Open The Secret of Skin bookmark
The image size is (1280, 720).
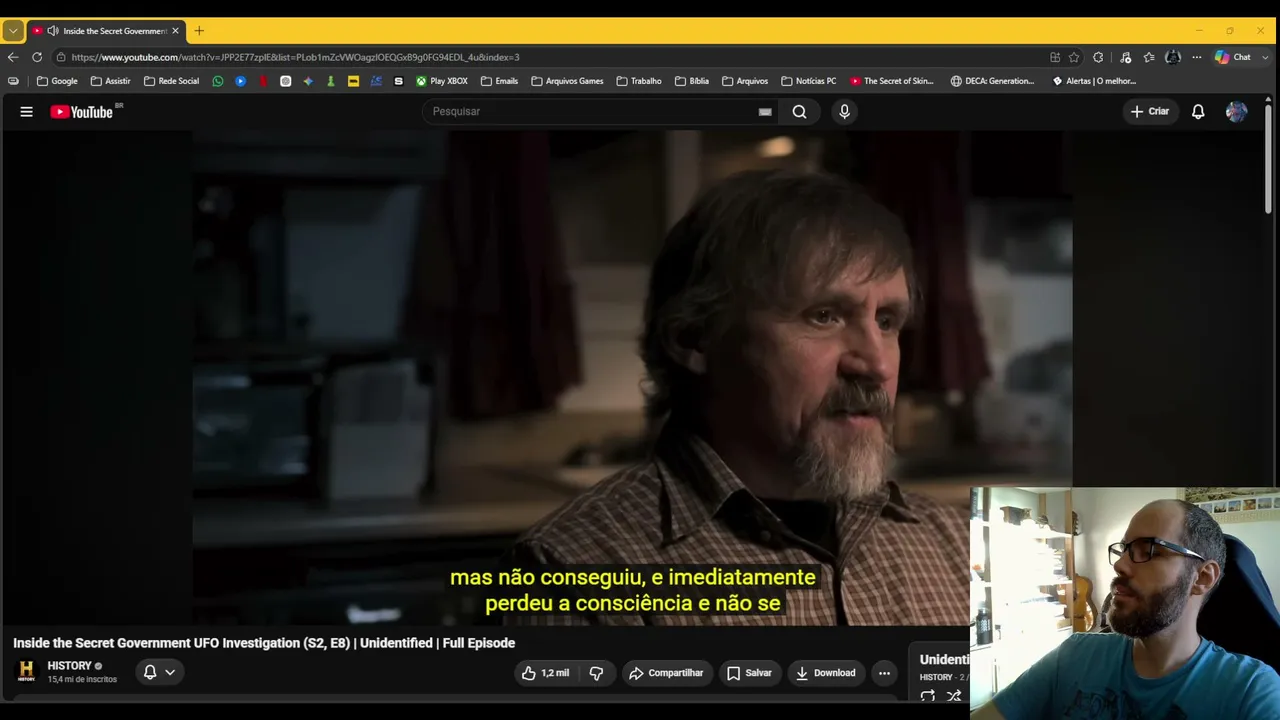point(892,81)
